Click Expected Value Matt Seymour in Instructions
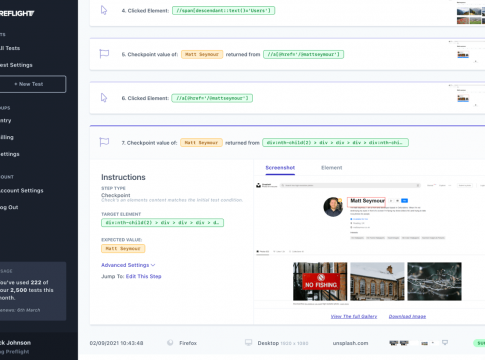This screenshot has width=485, height=360. (123, 249)
